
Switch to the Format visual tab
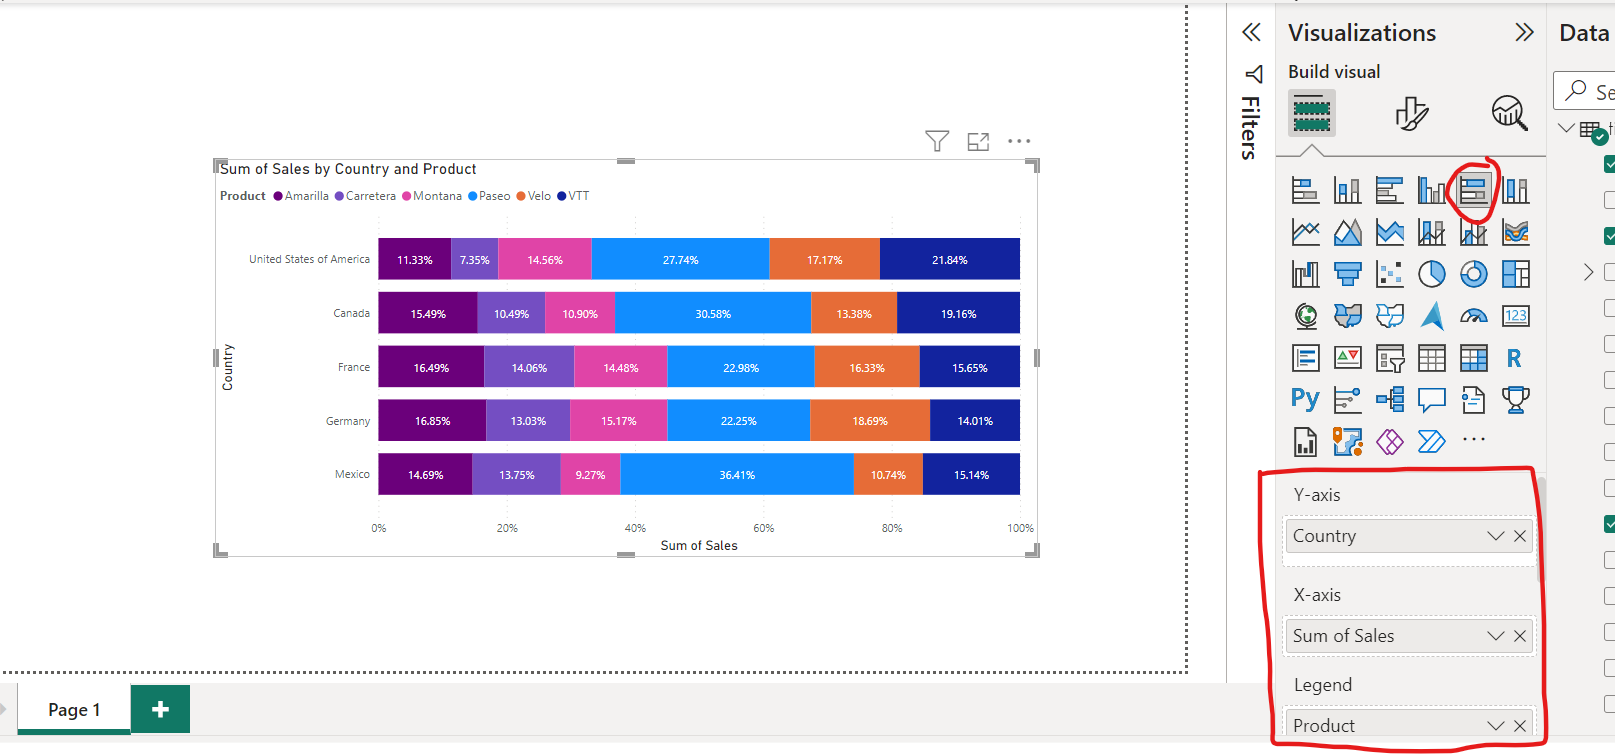pyautogui.click(x=1411, y=113)
